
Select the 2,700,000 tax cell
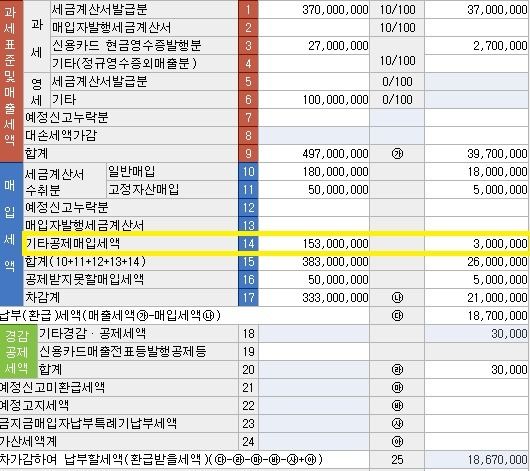[477, 45]
